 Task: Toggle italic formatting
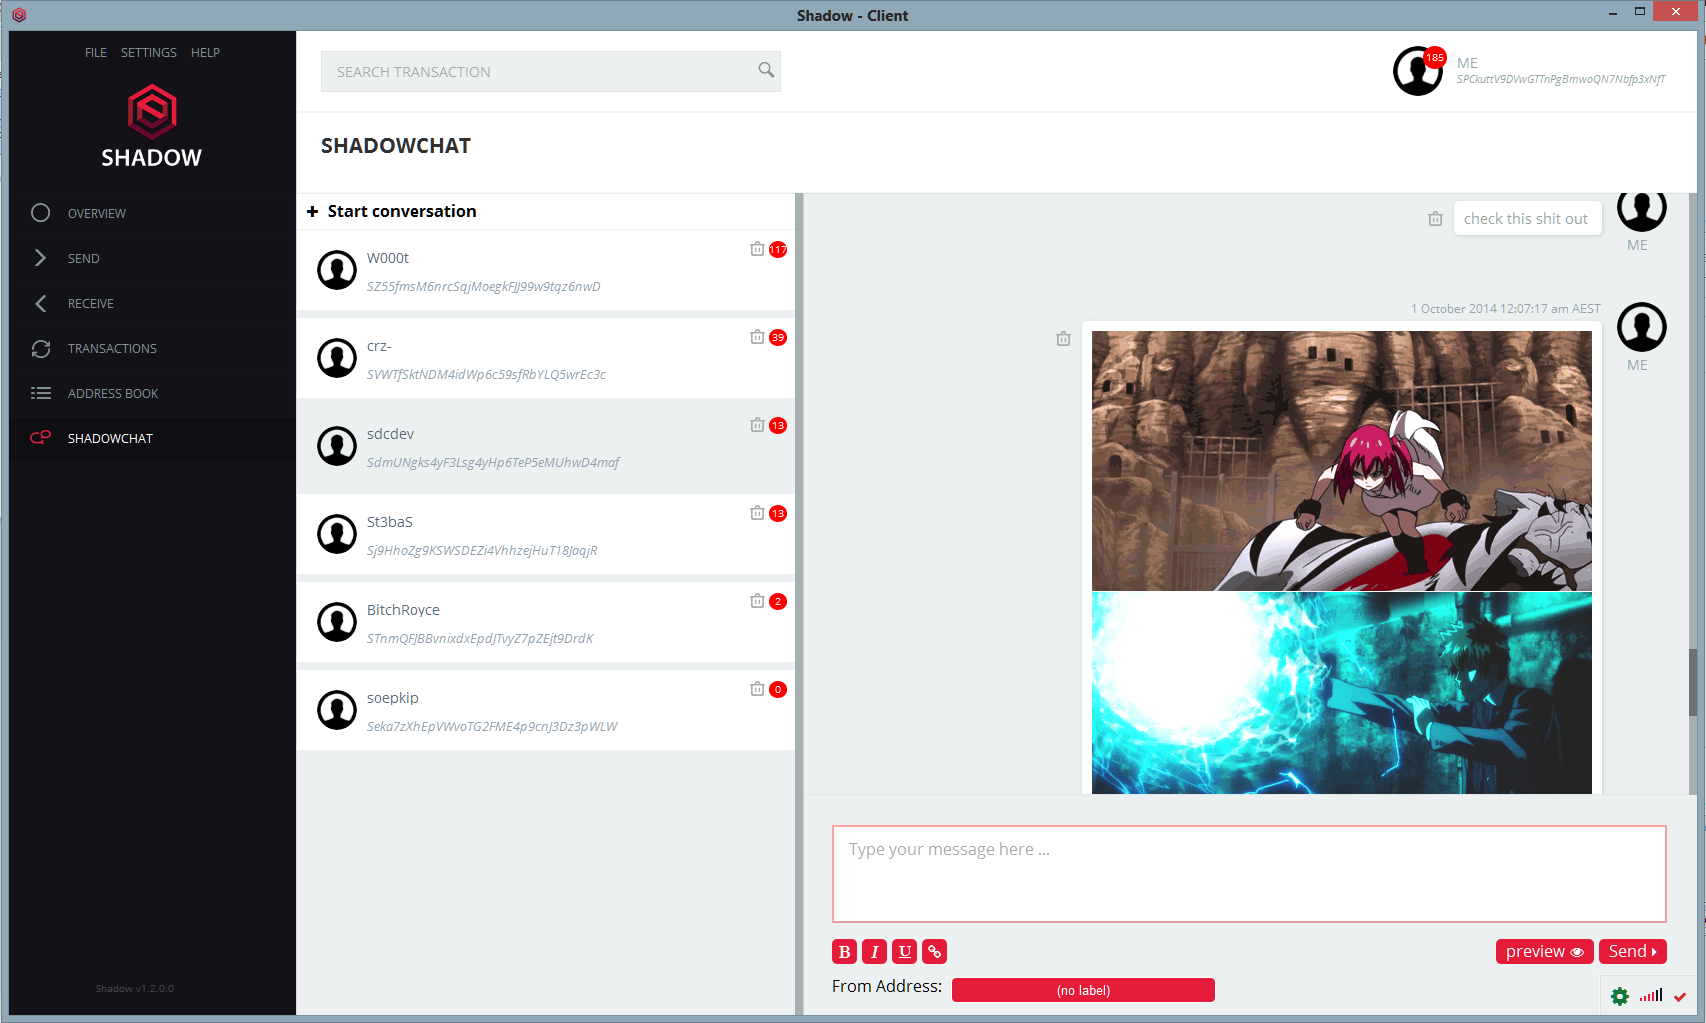pos(874,952)
